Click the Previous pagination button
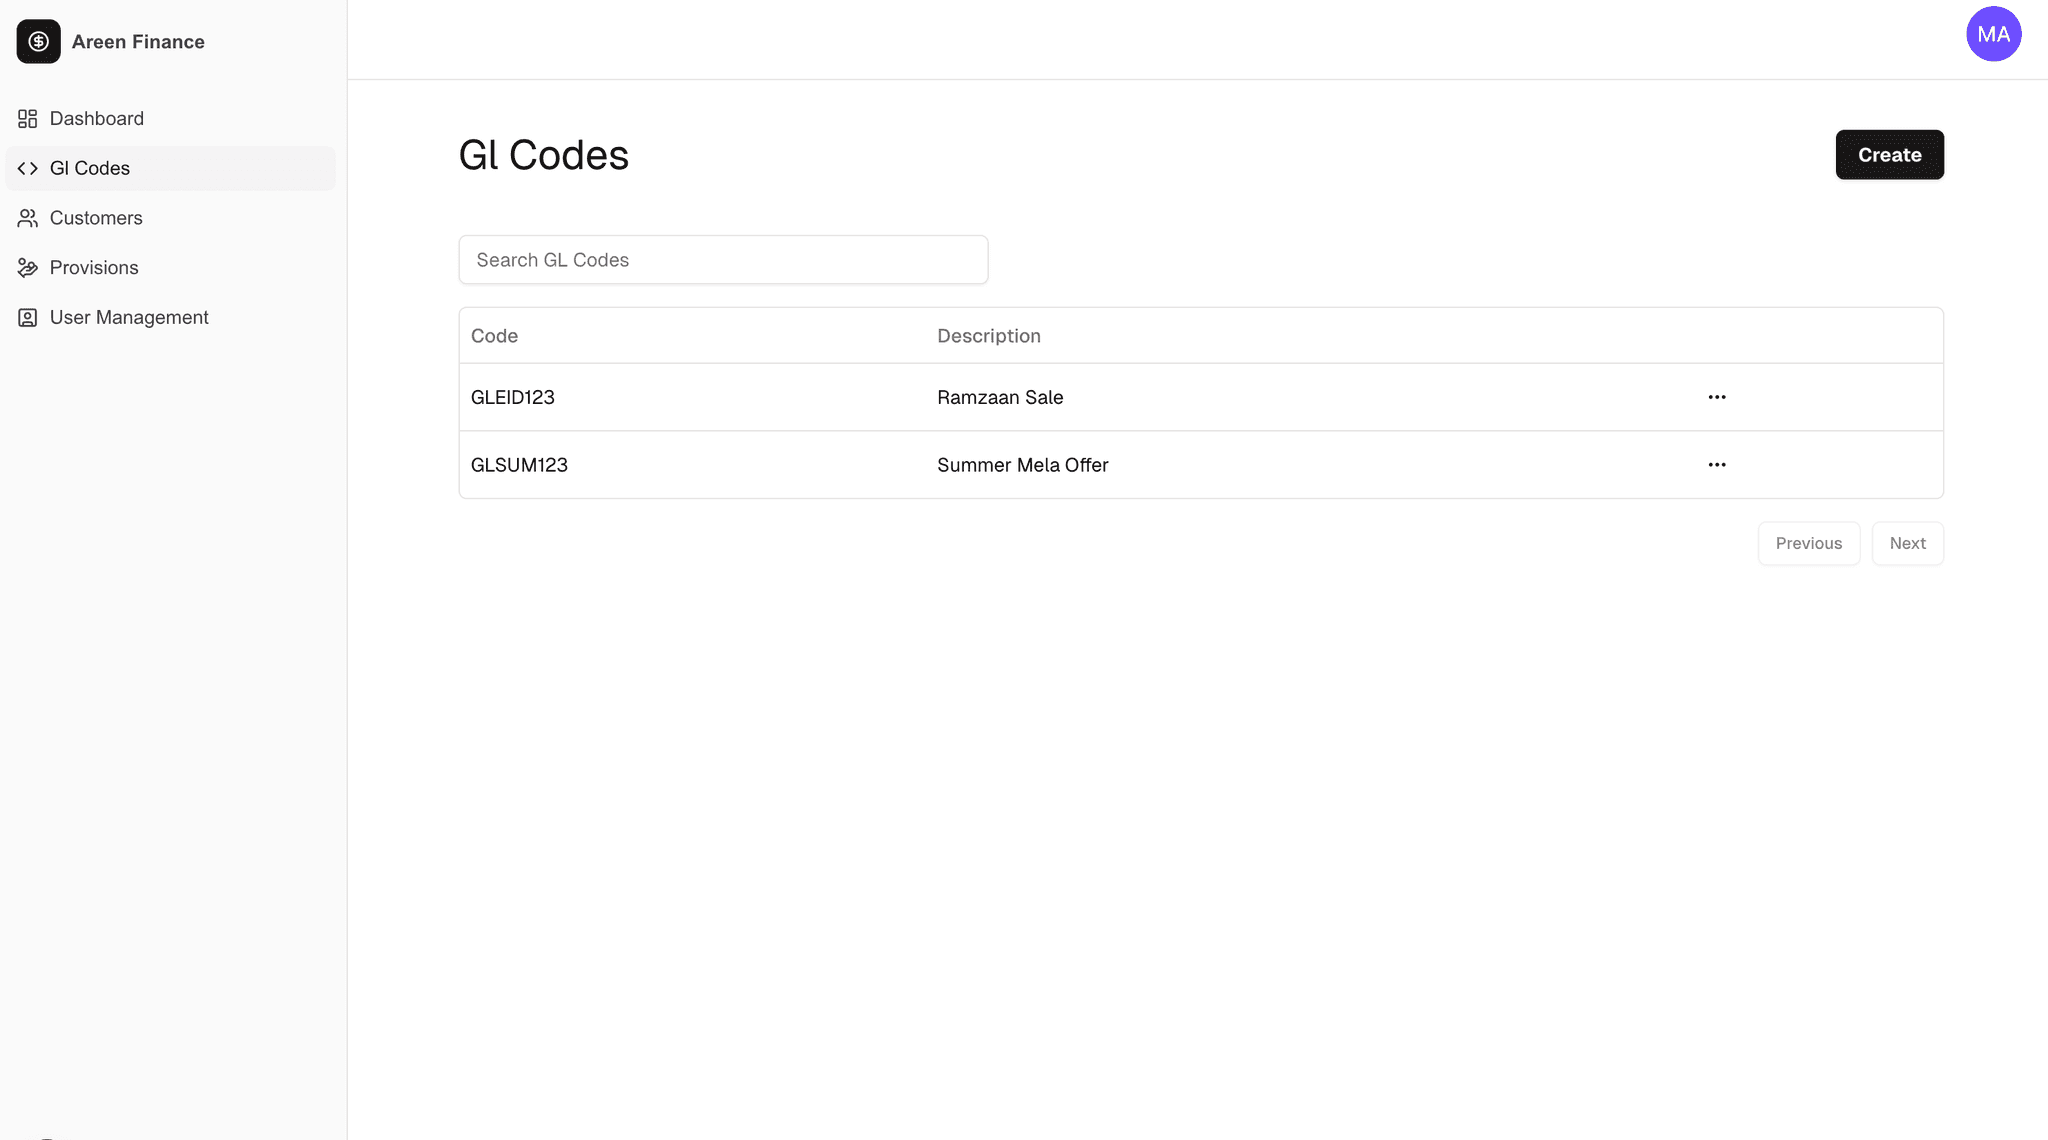 (x=1809, y=543)
